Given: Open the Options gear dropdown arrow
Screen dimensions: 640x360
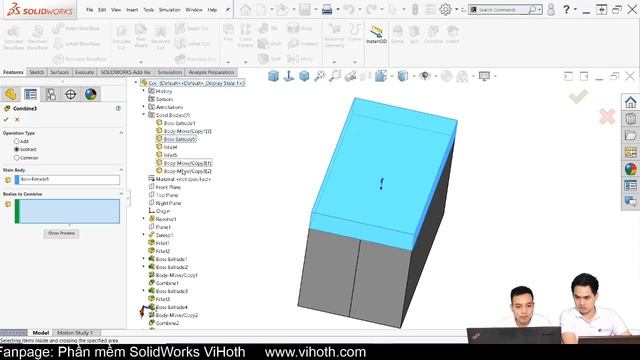Looking at the screenshot, I should (x=457, y=9).
